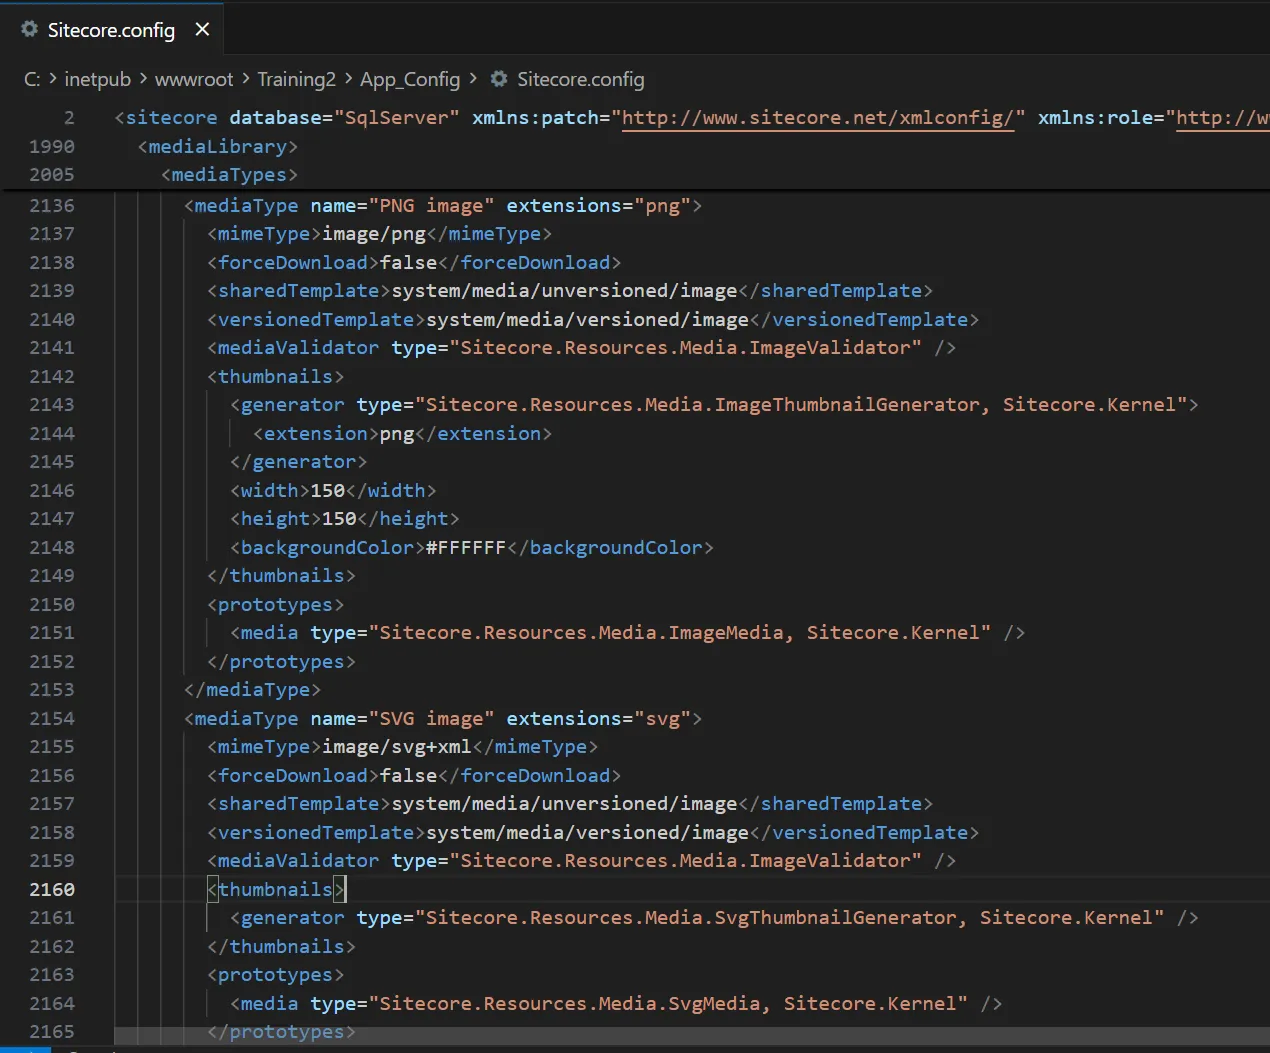Click extensions="png" attribute value
The height and width of the screenshot is (1053, 1270).
pos(662,205)
